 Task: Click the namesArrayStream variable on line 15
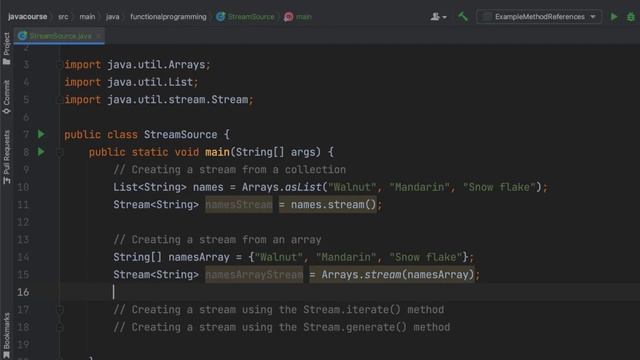(x=254, y=274)
